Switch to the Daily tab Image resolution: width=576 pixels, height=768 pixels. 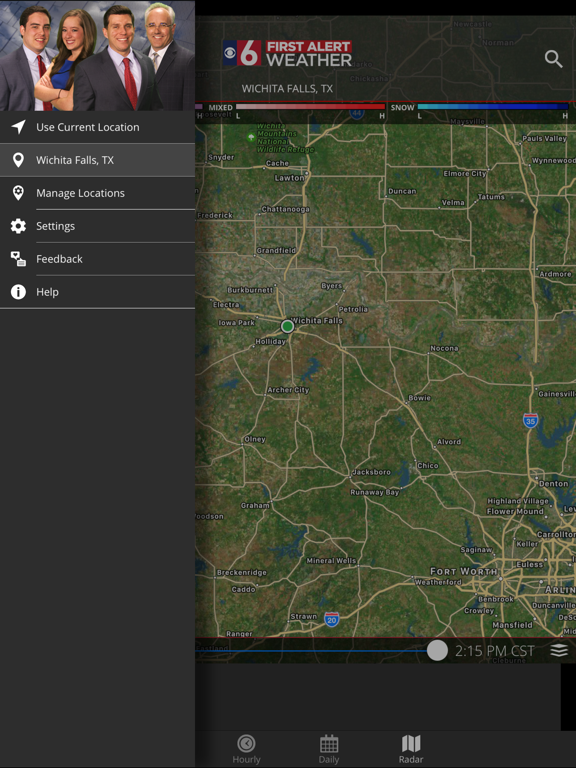coord(329,749)
